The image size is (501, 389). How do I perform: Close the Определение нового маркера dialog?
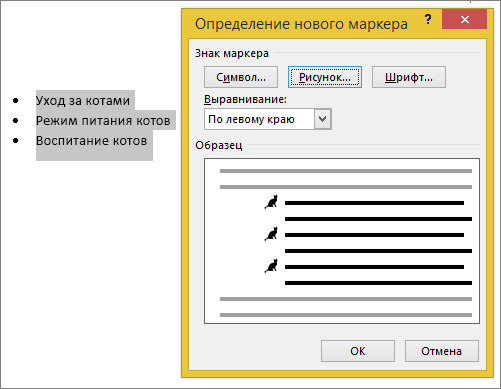(464, 19)
